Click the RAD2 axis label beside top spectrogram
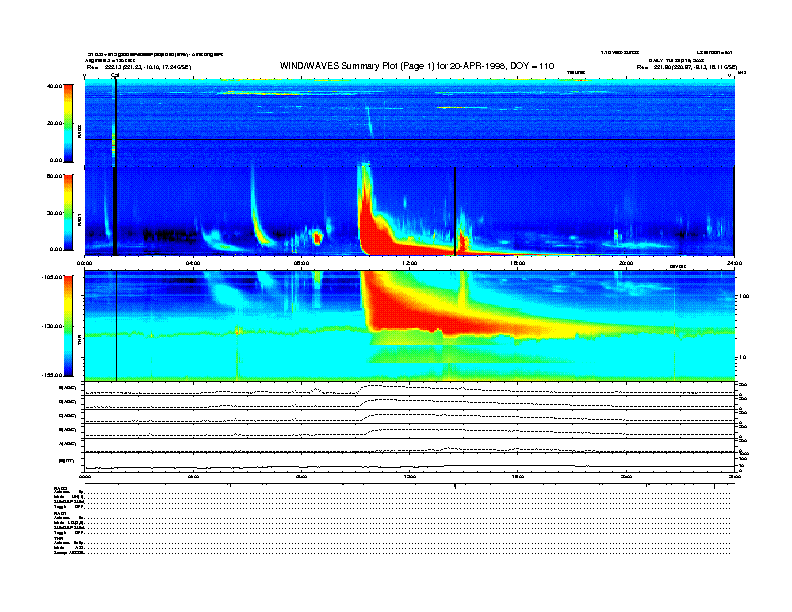 (x=79, y=132)
